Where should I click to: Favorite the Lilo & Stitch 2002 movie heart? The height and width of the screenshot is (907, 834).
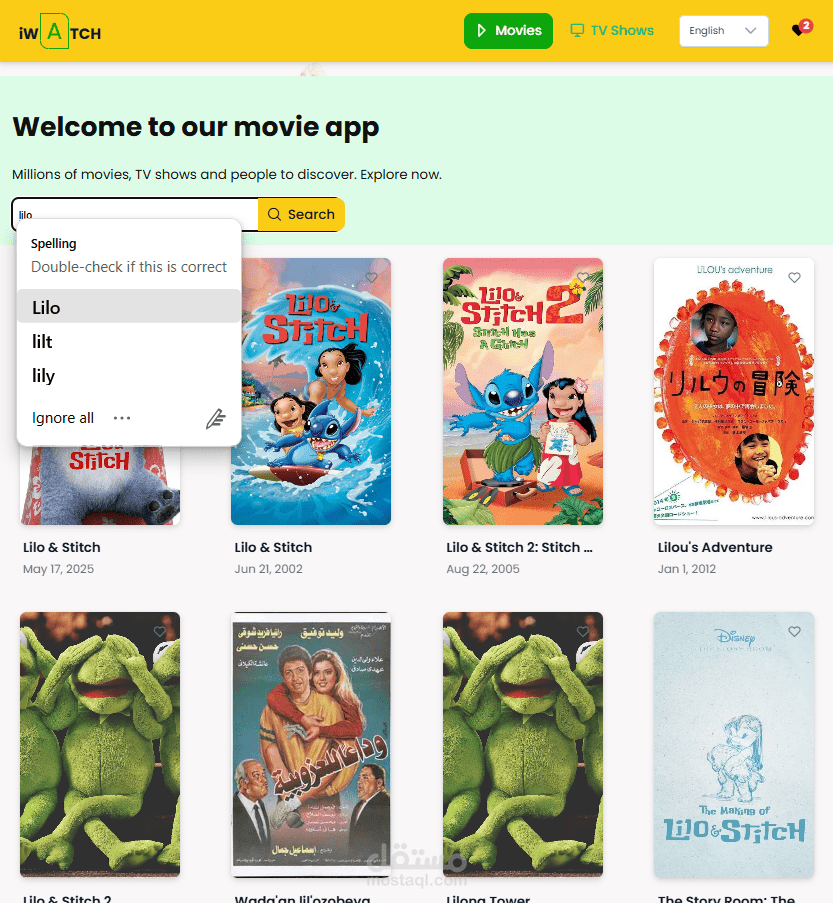tap(371, 278)
